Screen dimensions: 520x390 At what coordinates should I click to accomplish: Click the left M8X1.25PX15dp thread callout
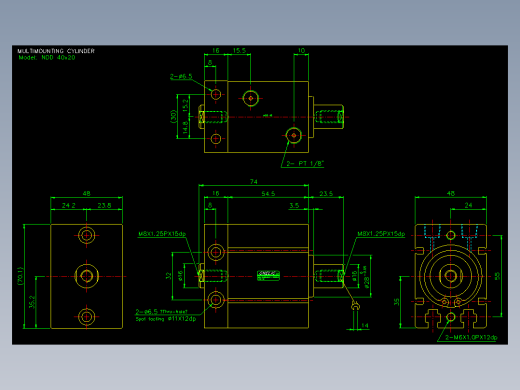pyautogui.click(x=162, y=234)
